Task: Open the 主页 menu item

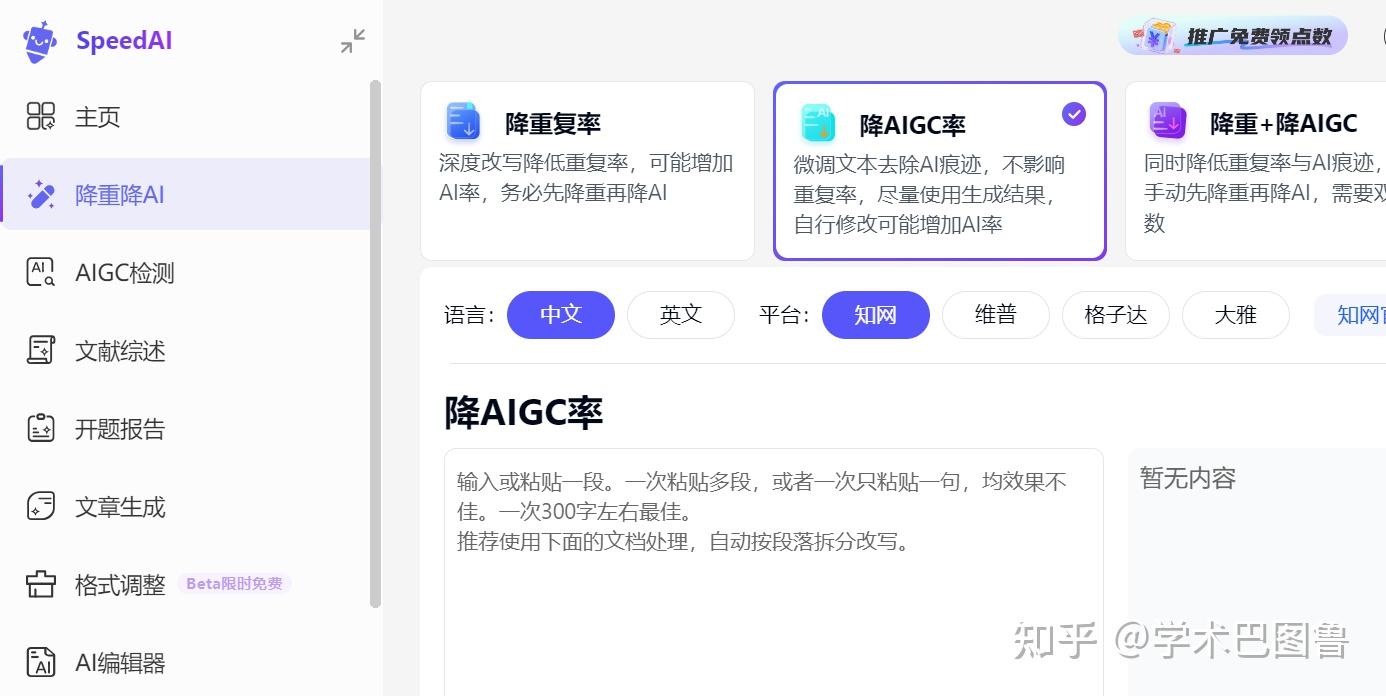Action: pyautogui.click(x=185, y=116)
